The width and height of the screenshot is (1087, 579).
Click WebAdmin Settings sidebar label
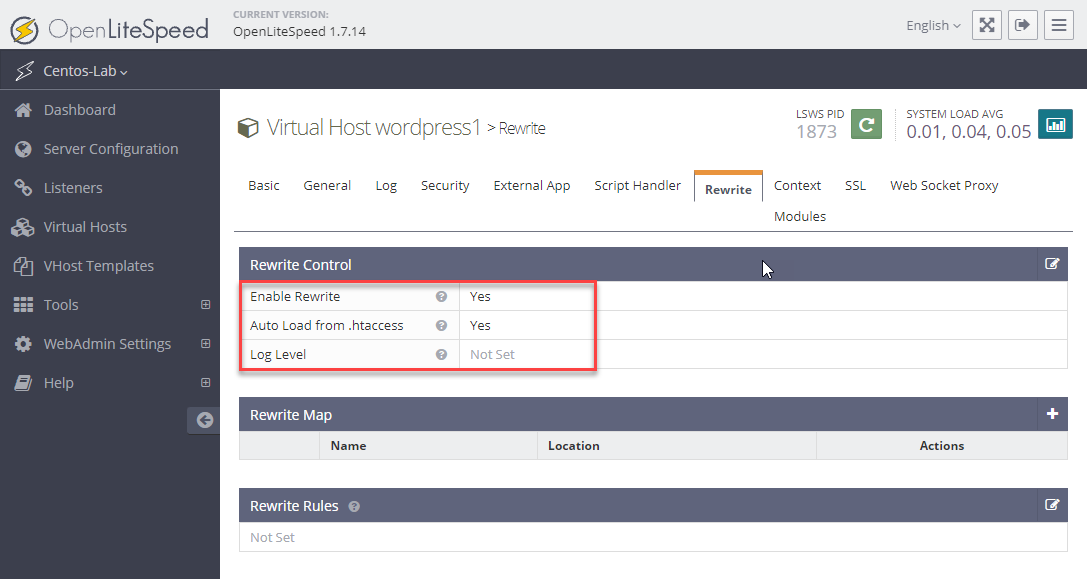coord(107,343)
